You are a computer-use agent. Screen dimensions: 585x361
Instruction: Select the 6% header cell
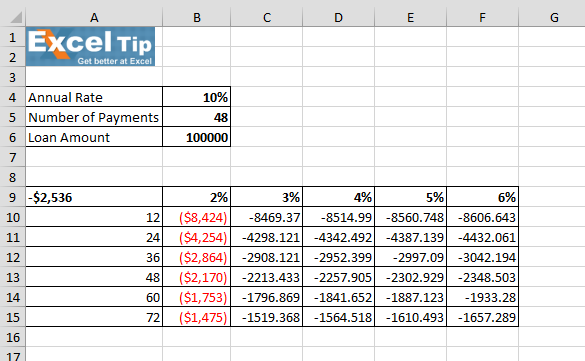[482, 197]
